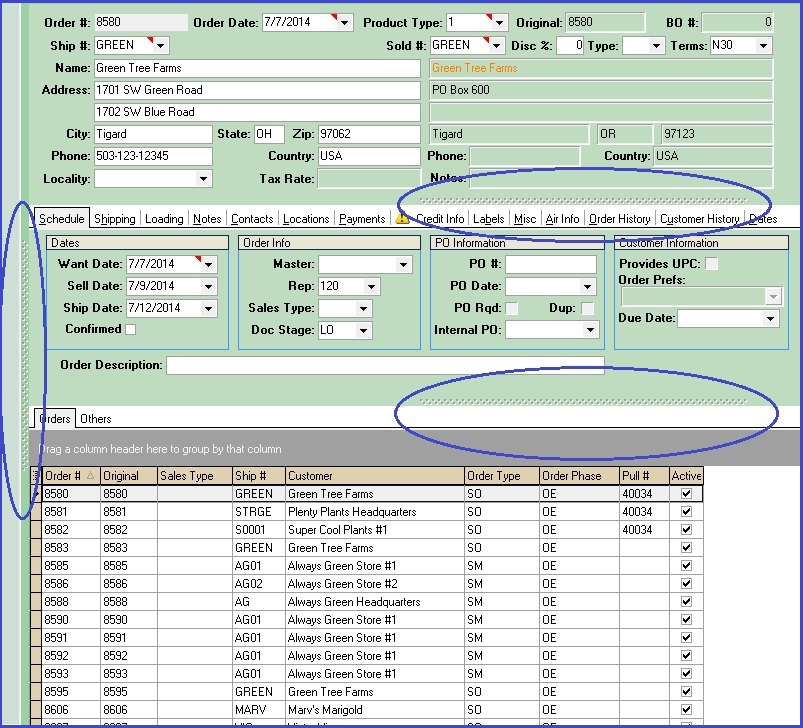Image resolution: width=803 pixels, height=728 pixels.
Task: Open the Sell Date dropdown
Action: click(x=208, y=286)
